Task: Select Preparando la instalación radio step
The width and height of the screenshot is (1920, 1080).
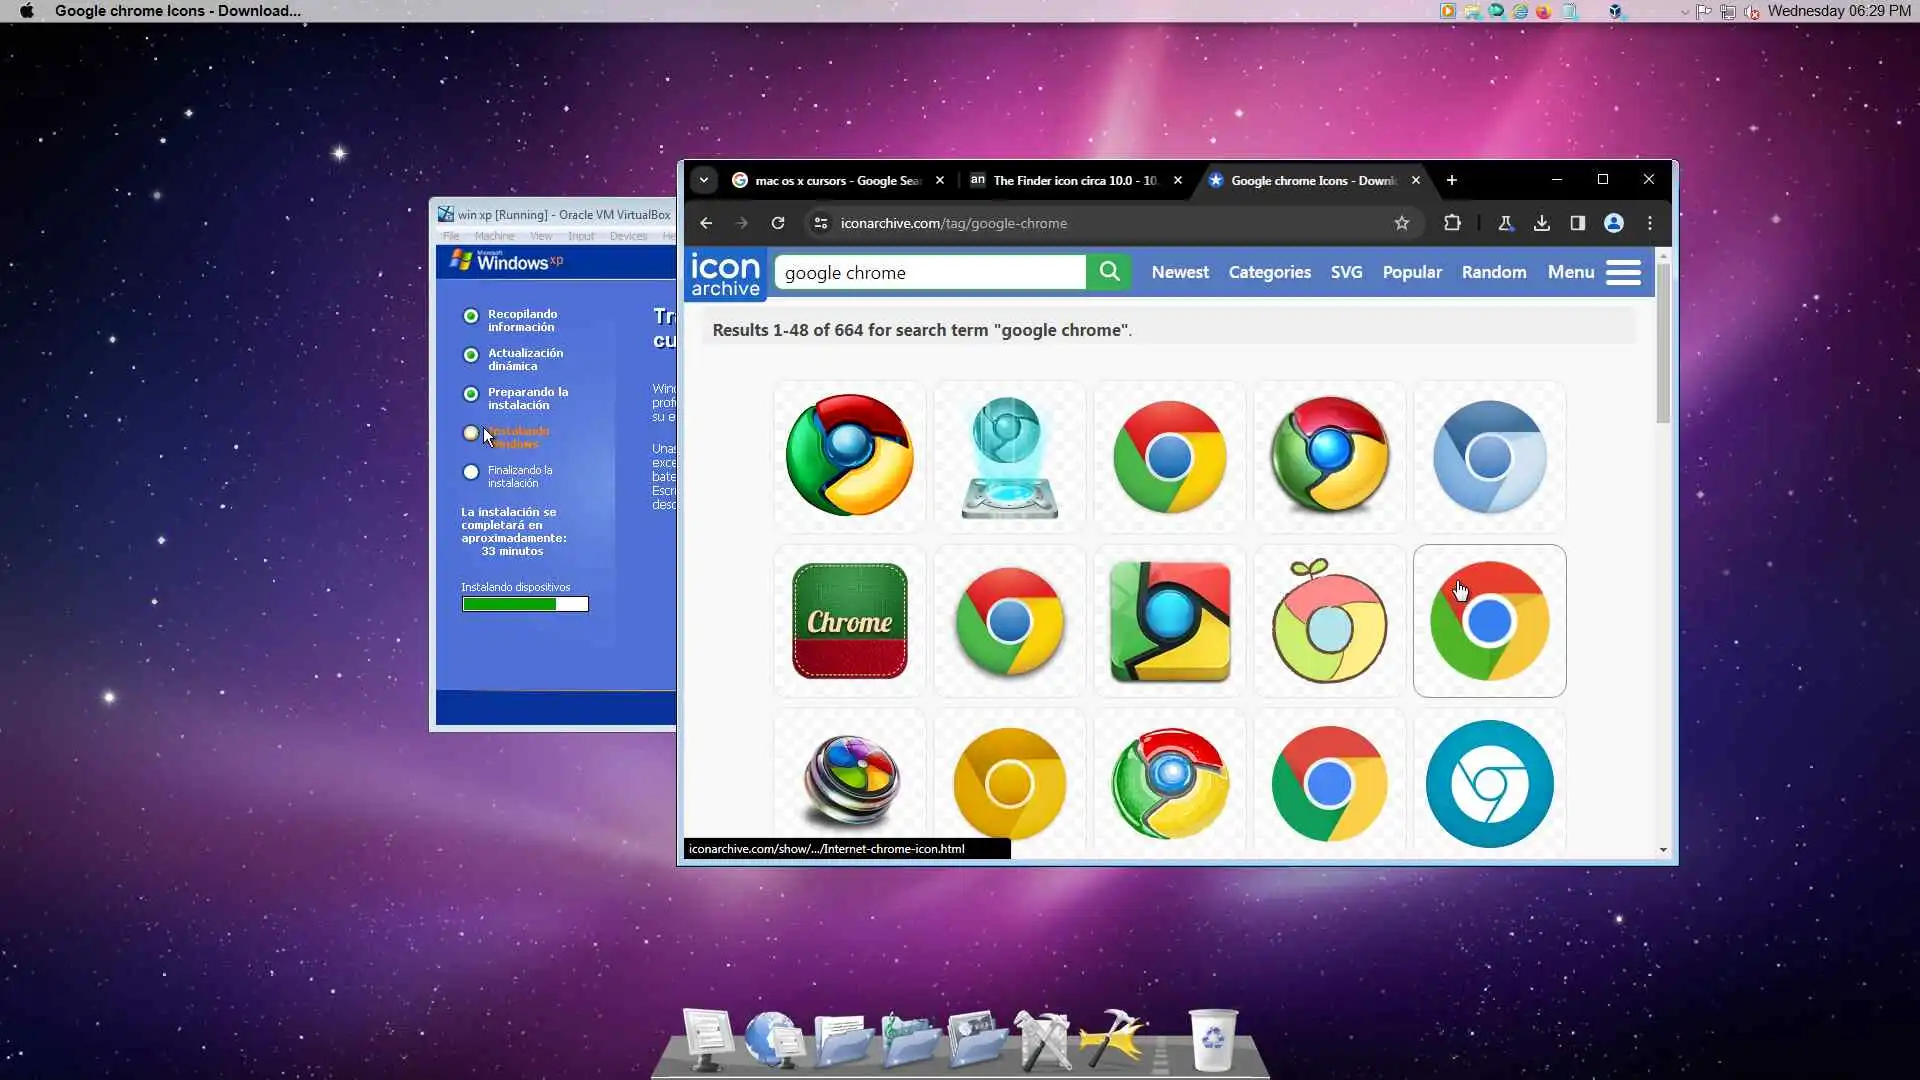Action: 471,394
